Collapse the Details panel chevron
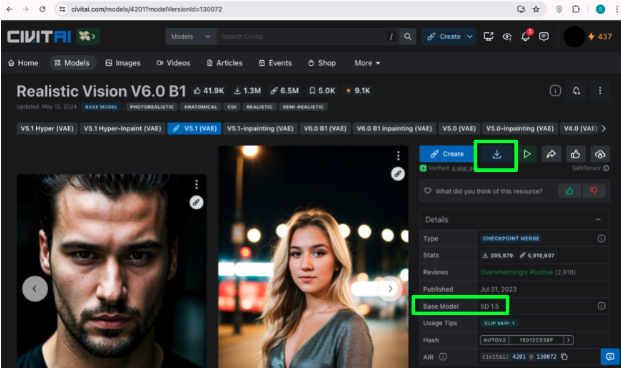621x368 pixels. coord(598,220)
